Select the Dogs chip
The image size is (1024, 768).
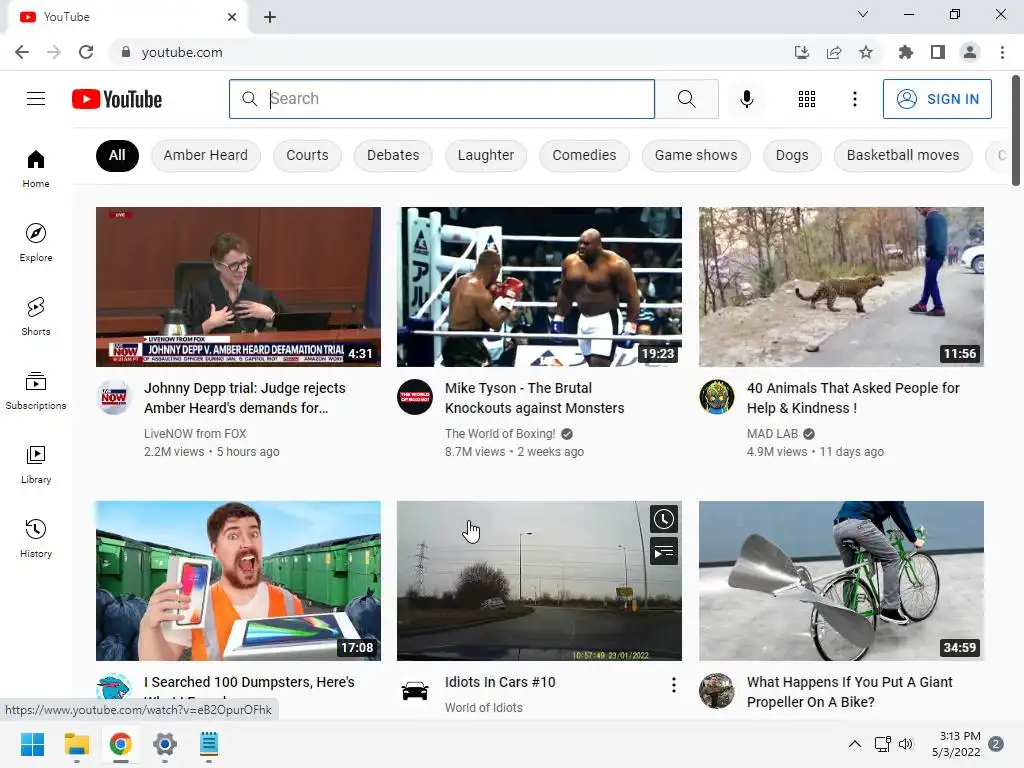coord(792,155)
